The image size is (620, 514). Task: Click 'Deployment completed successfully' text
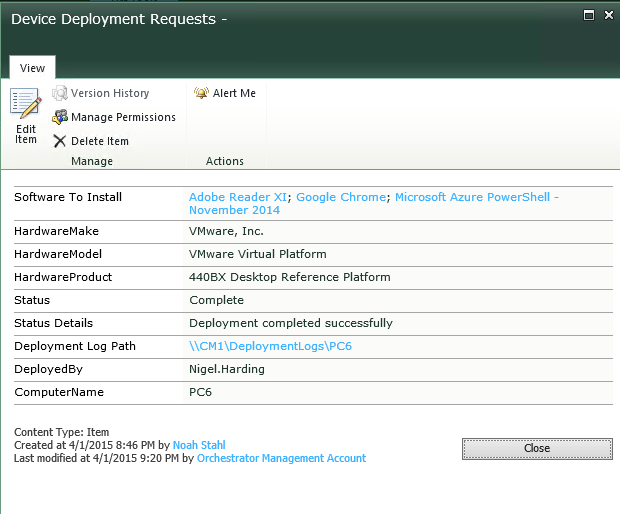click(291, 323)
